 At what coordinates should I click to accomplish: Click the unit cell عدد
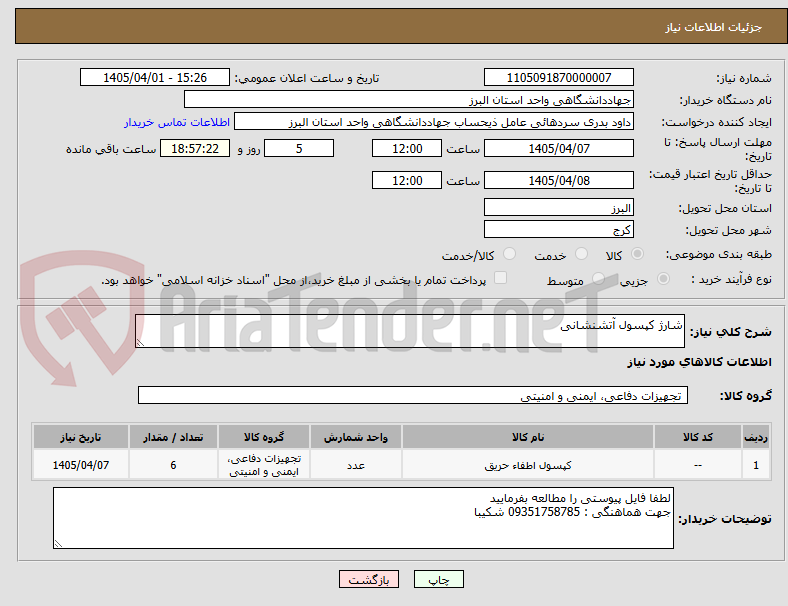[x=356, y=465]
